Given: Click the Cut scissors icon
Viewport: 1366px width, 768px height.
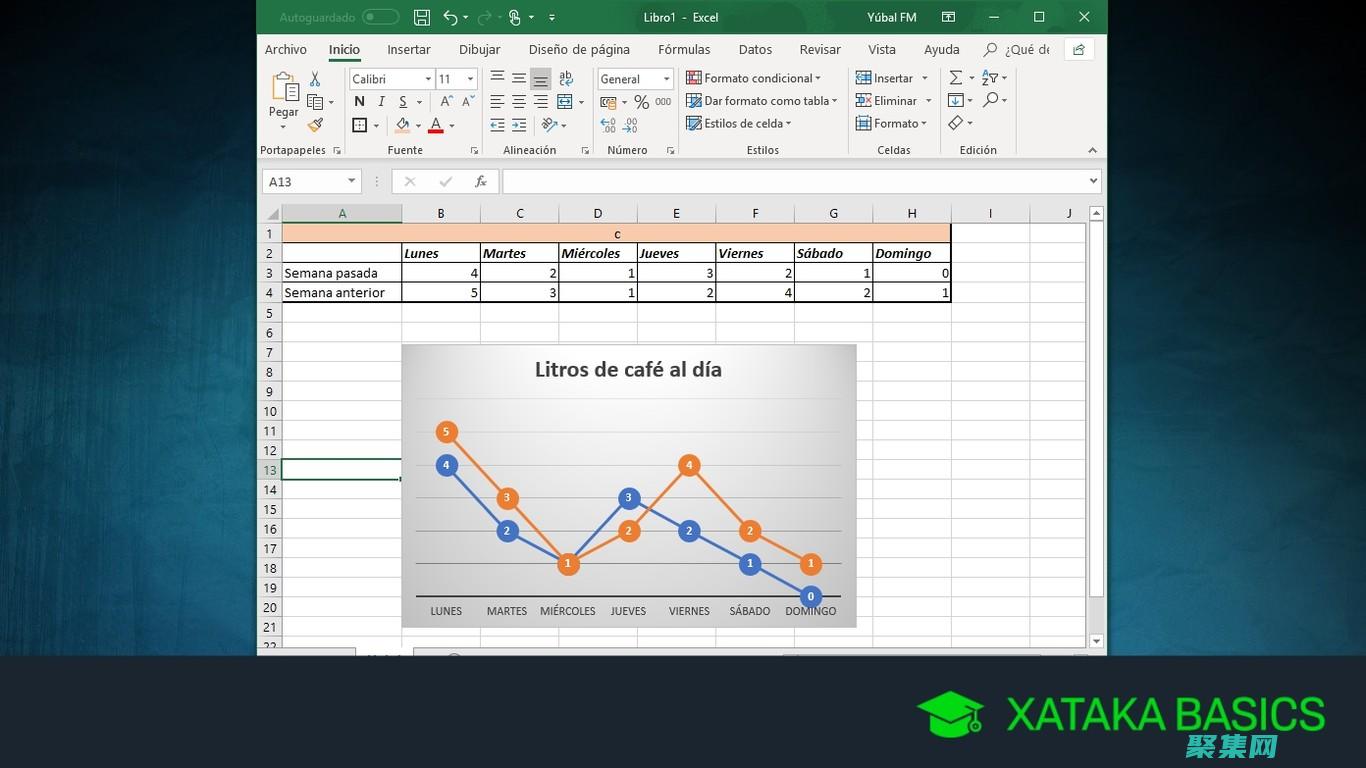Looking at the screenshot, I should (315, 79).
